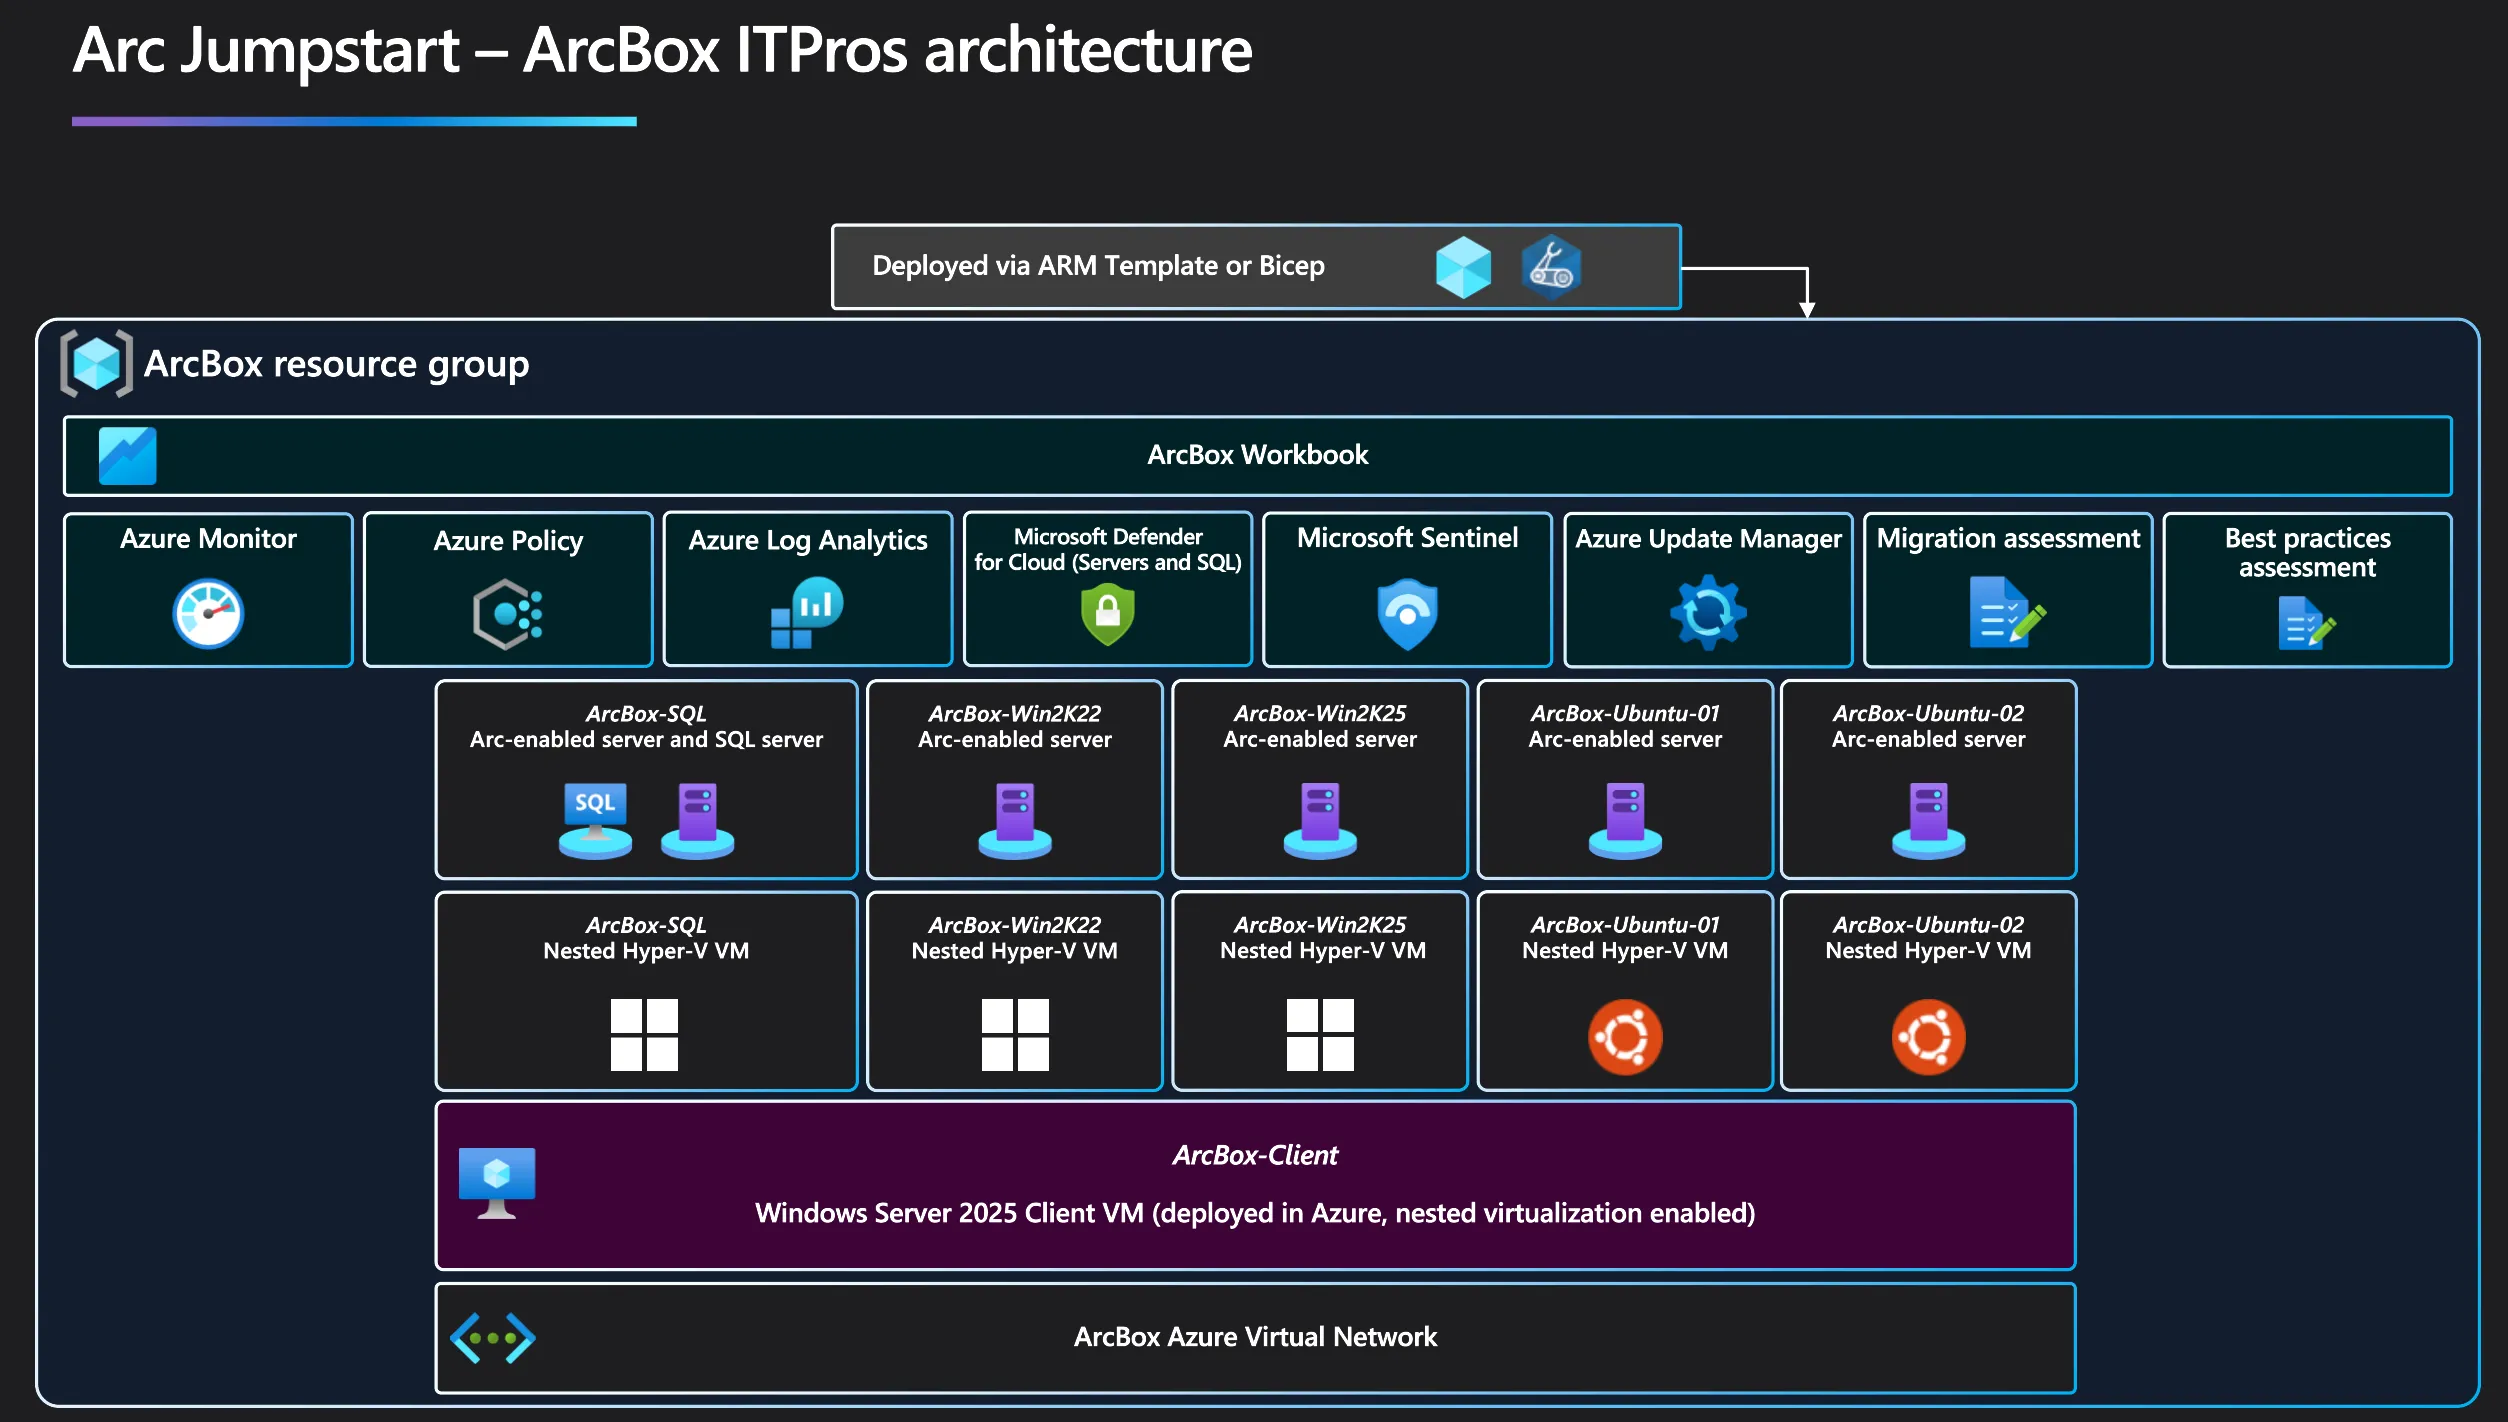Select the ArcBox-Win2K25 Arc-enabled server card
This screenshot has height=1422, width=2508.
[x=1319, y=780]
